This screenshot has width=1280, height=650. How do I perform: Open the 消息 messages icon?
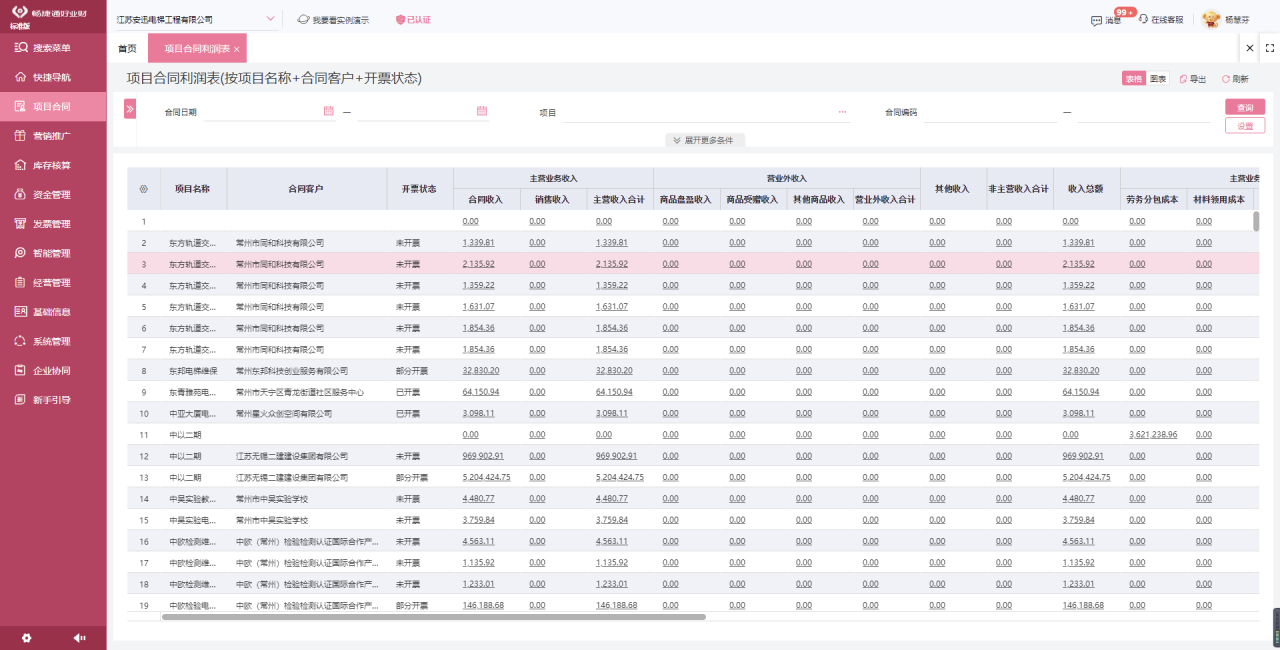pos(1106,20)
